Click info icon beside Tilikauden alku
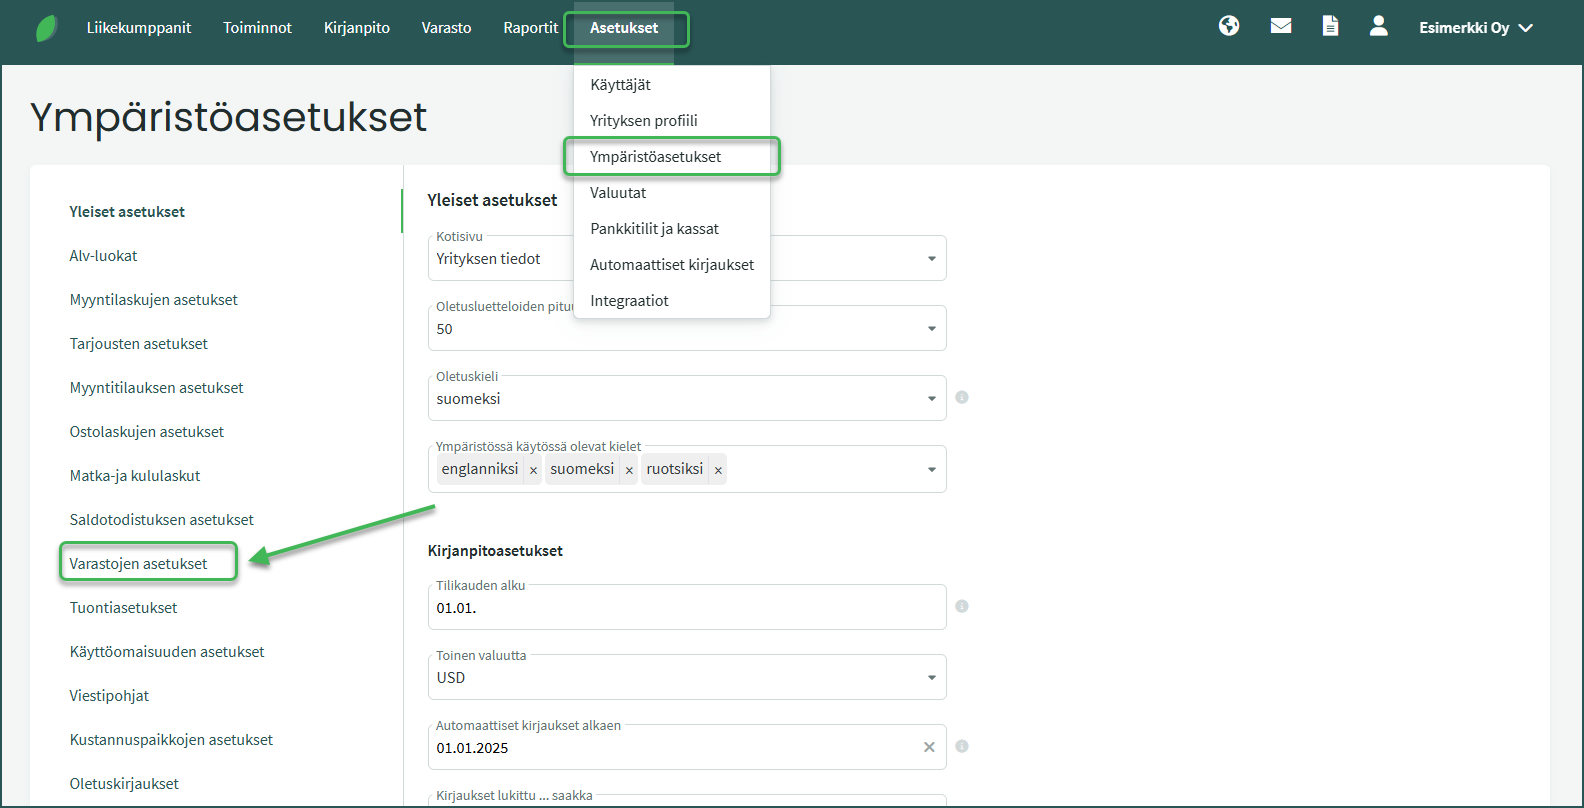 [x=962, y=606]
